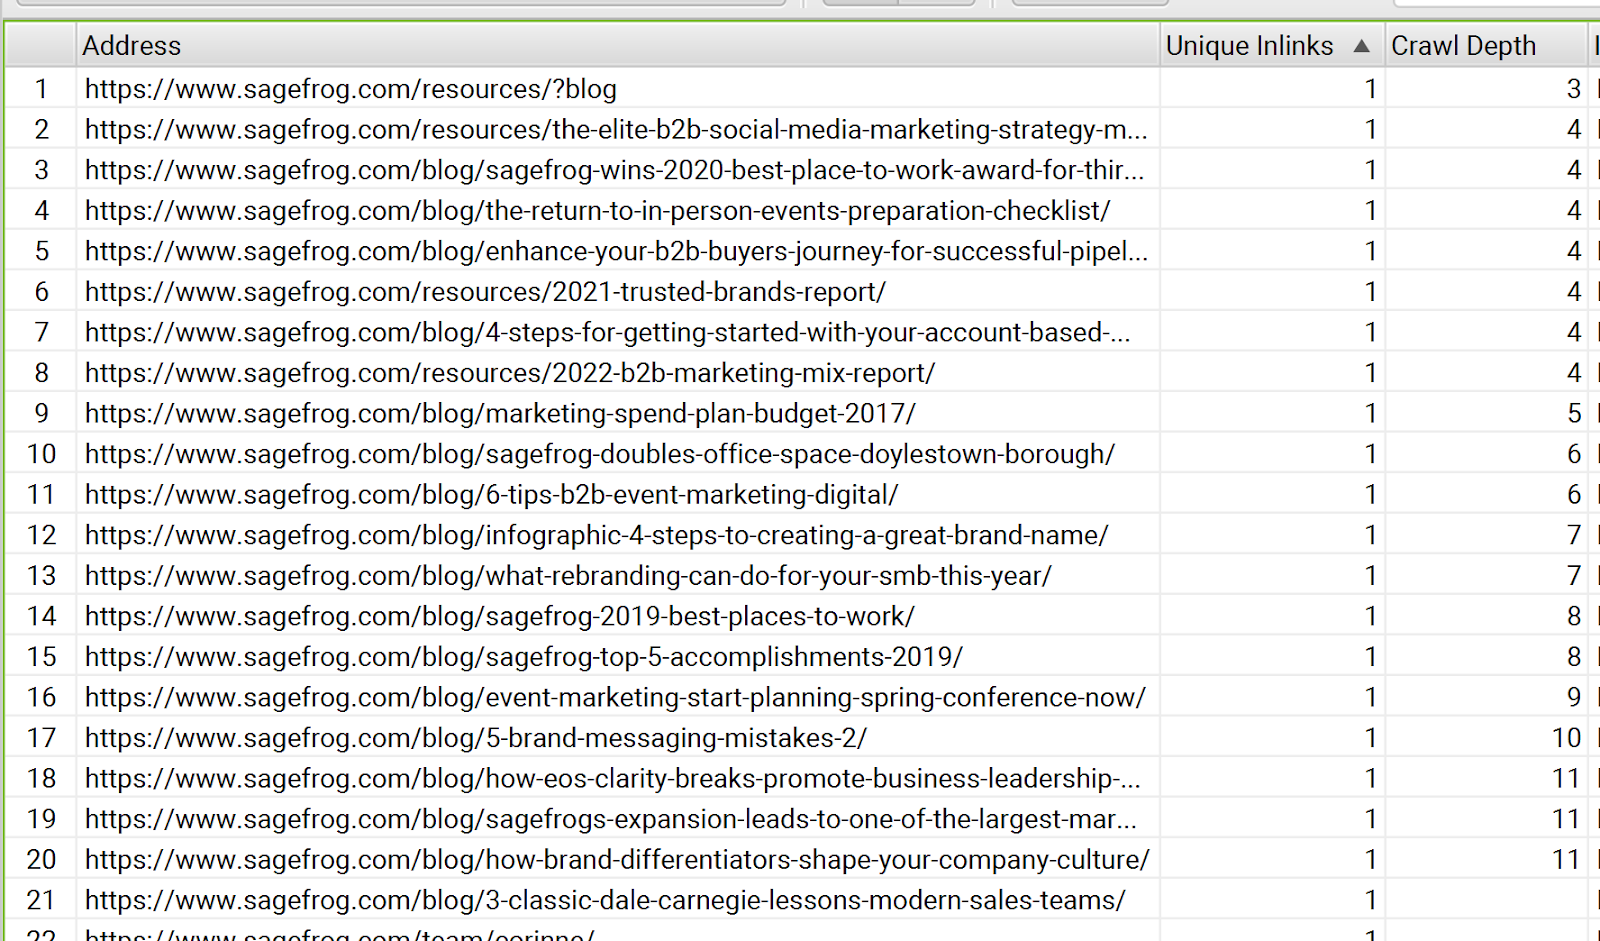Click the 3-classic-dale-carnegie-lessons URL
The image size is (1600, 941).
click(x=604, y=900)
